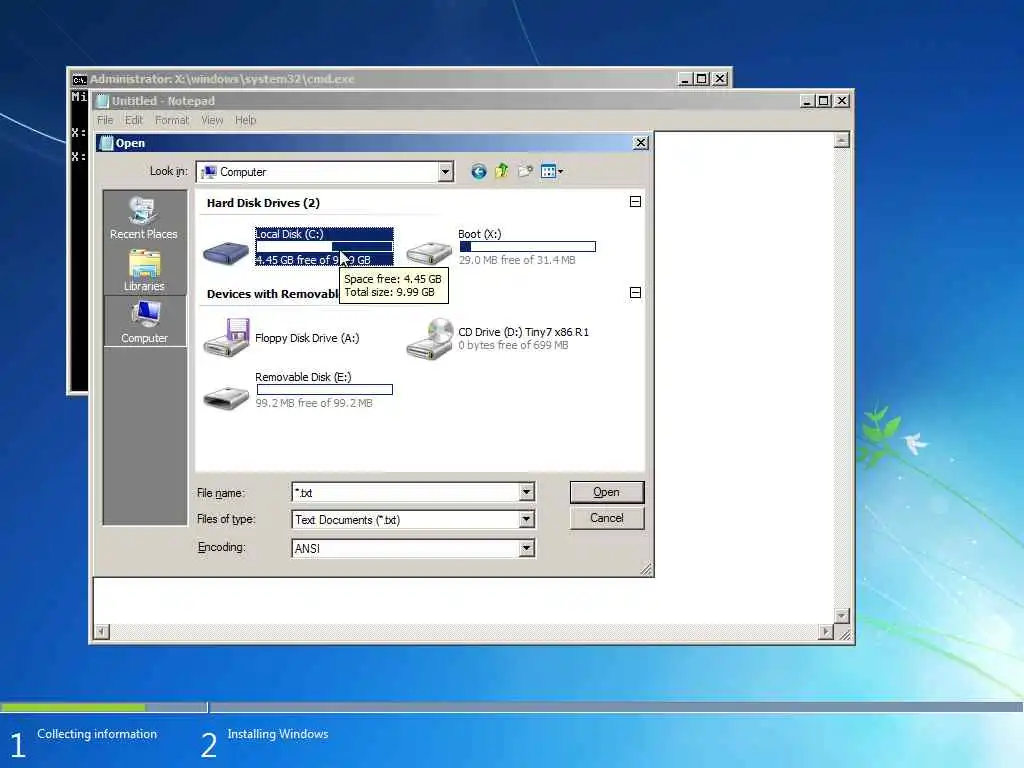Maximize the cmd.exe window
Screen dimensions: 1024x768
702,79
